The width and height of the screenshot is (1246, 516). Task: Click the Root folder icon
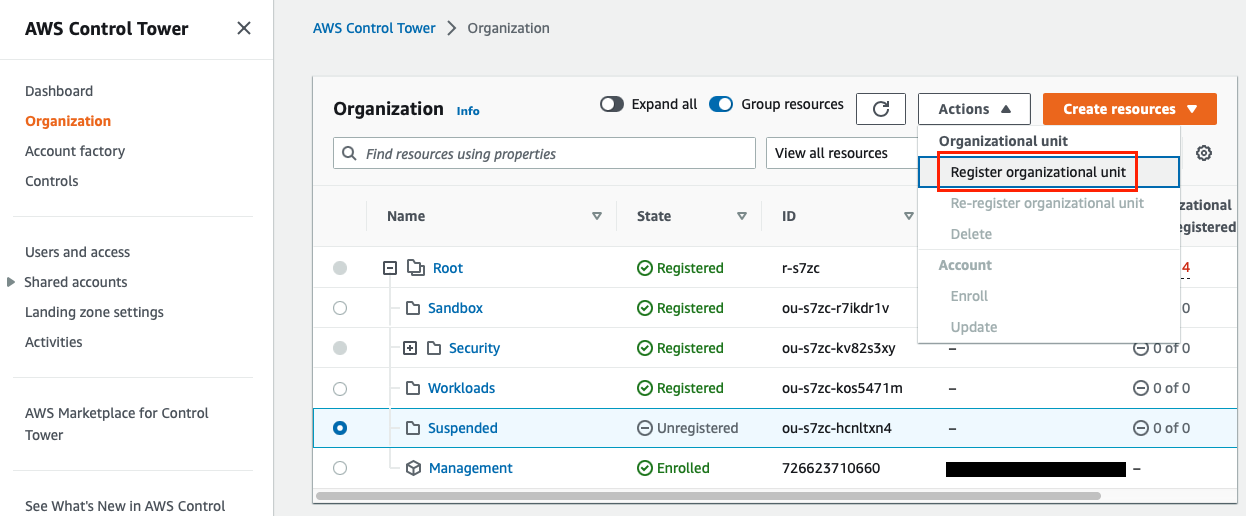[x=415, y=268]
